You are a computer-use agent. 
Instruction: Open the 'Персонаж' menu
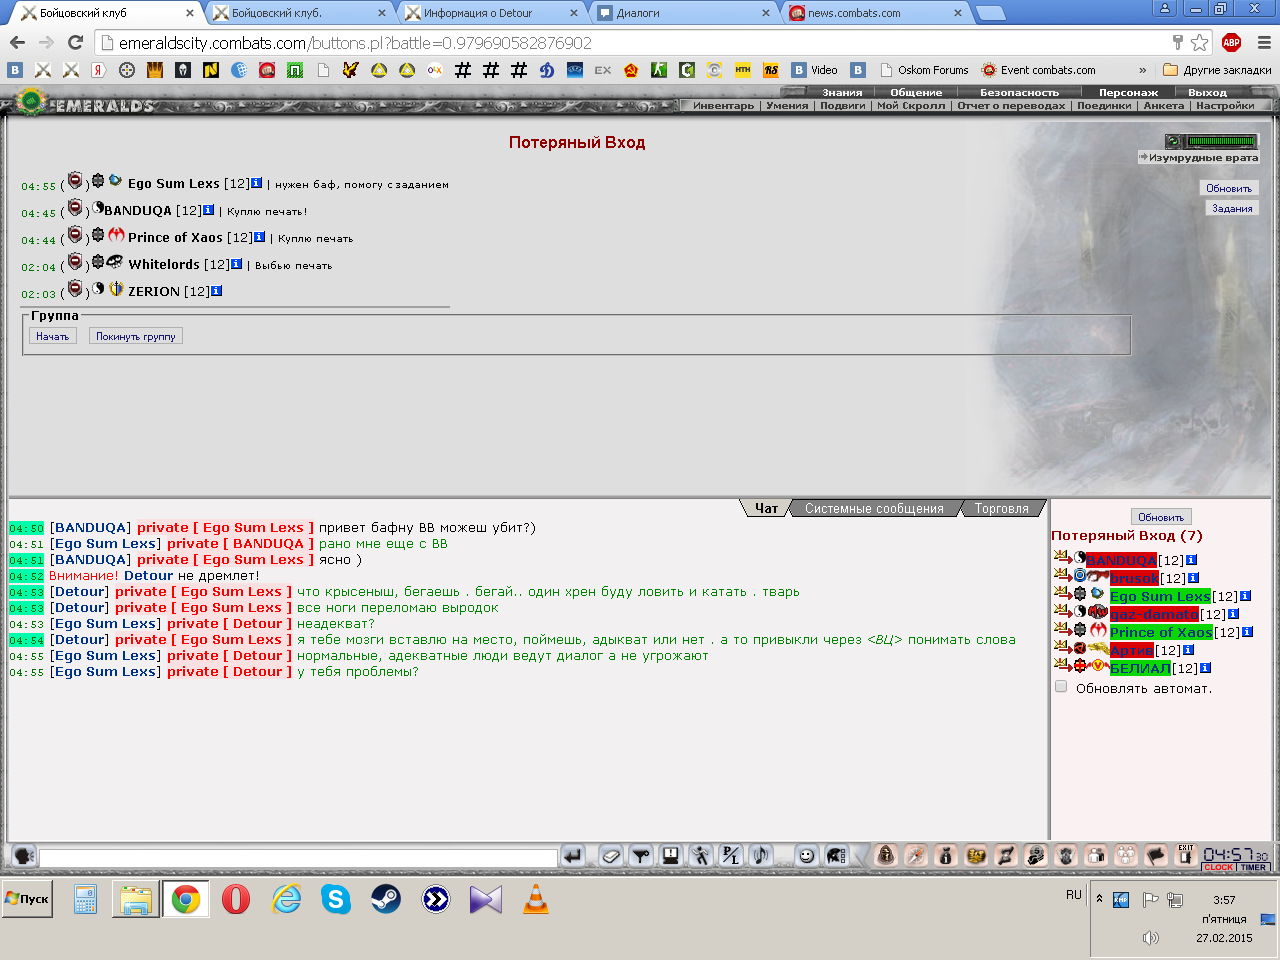point(1128,92)
